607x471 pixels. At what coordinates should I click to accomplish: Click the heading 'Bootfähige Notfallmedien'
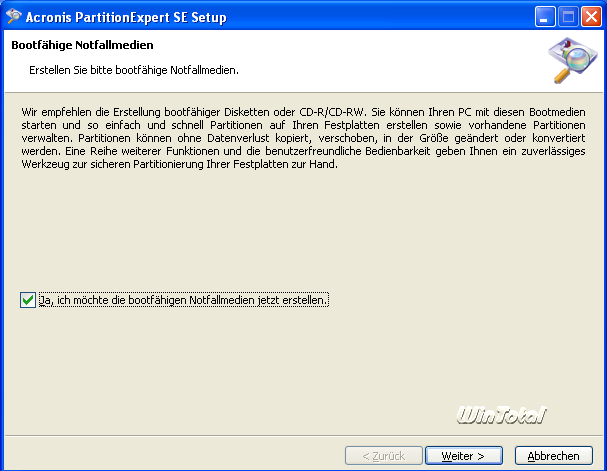[x=82, y=45]
